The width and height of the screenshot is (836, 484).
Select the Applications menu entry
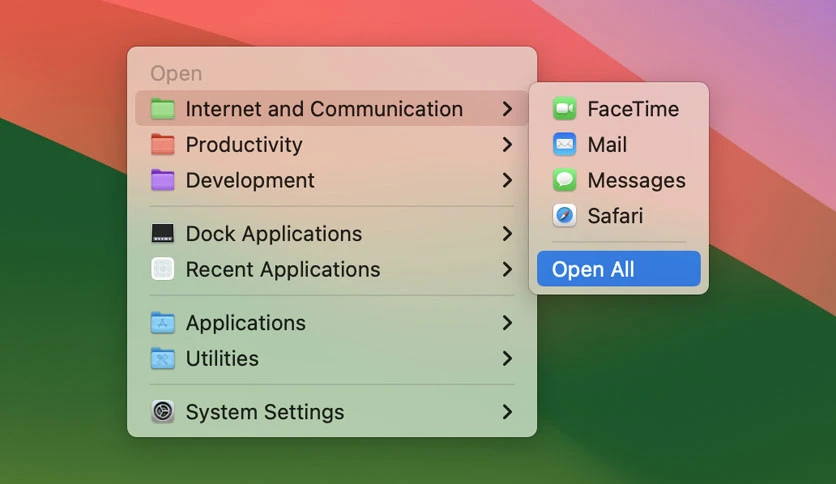[x=332, y=322]
